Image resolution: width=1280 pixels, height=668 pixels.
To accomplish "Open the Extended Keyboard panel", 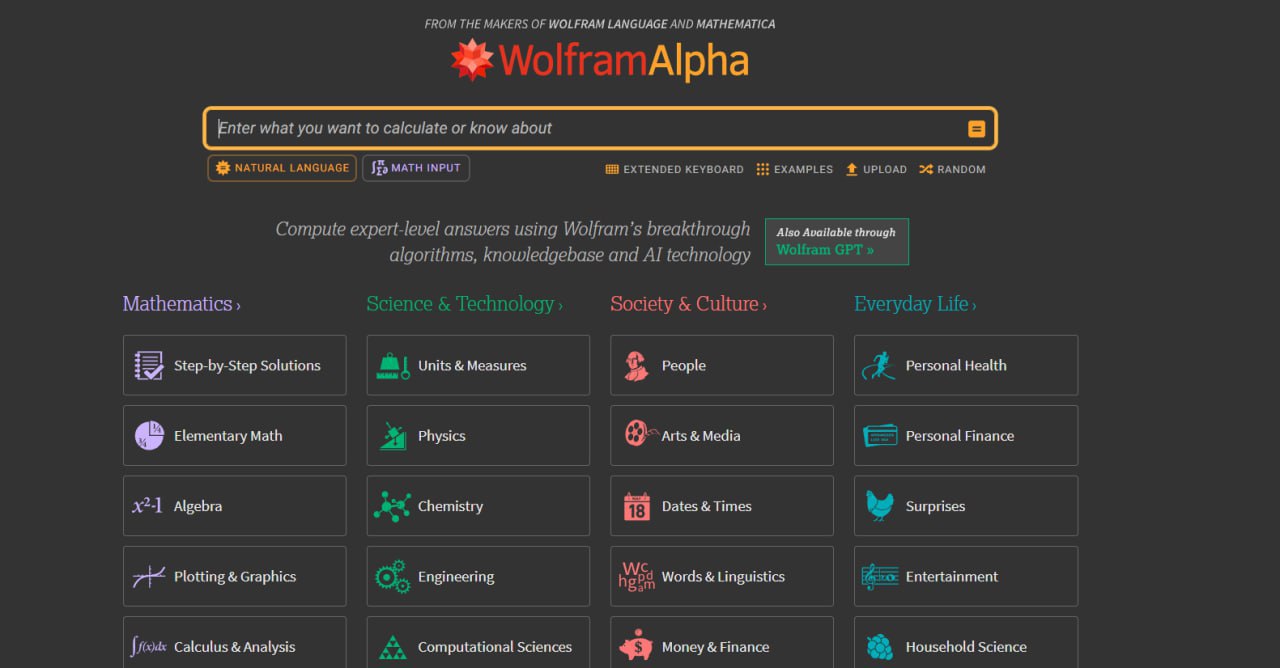I will click(x=674, y=170).
